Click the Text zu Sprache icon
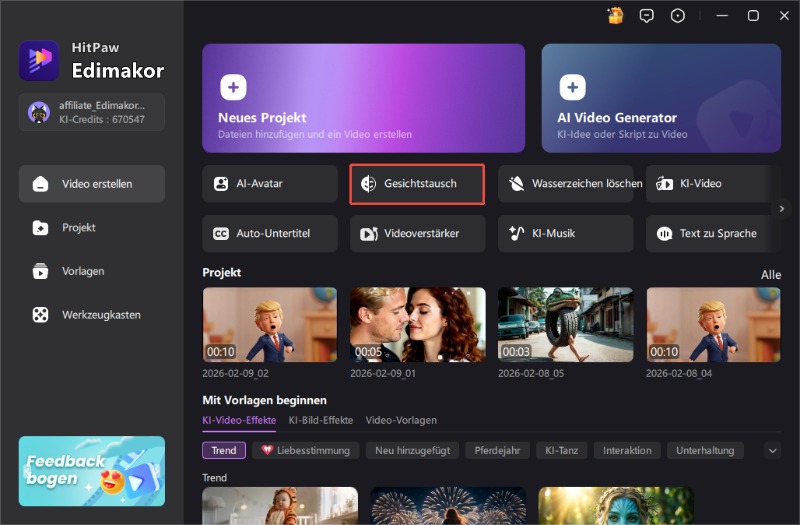Screen dimensions: 800x525 coord(664,233)
